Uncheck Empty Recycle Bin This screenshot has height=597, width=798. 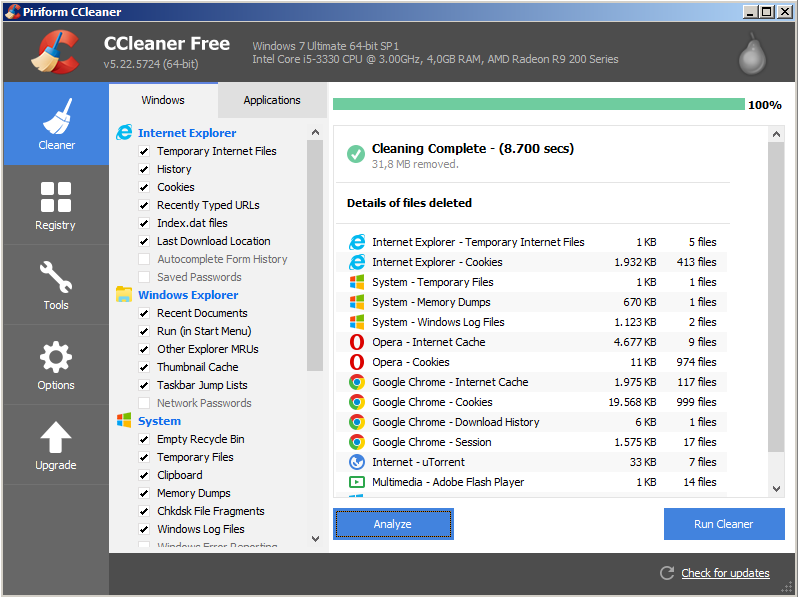tap(144, 439)
